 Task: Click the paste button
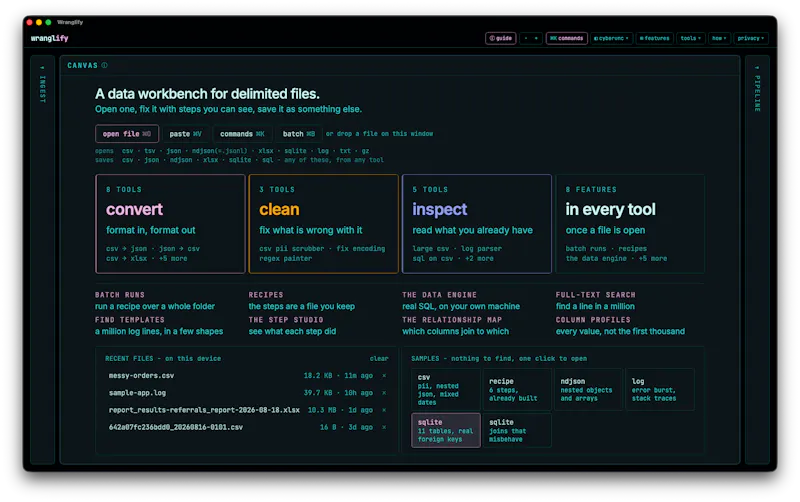pyautogui.click(x=185, y=134)
